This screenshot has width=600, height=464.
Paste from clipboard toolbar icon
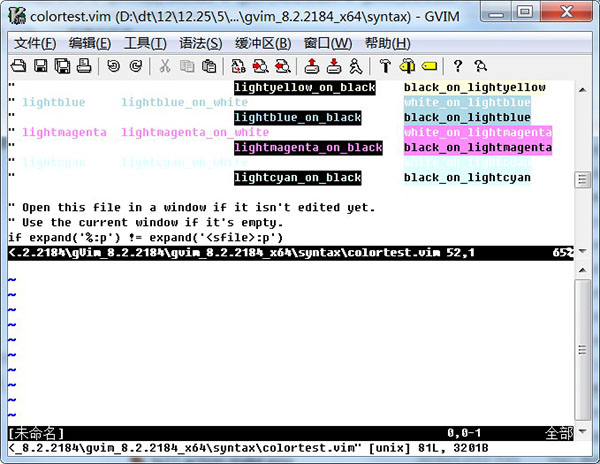209,66
